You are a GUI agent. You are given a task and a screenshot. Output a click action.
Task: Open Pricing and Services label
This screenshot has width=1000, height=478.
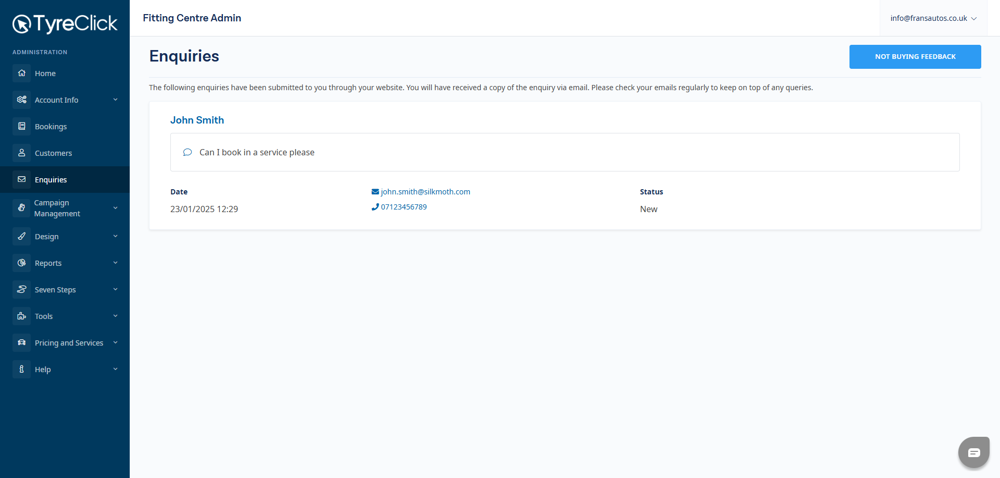tap(69, 343)
